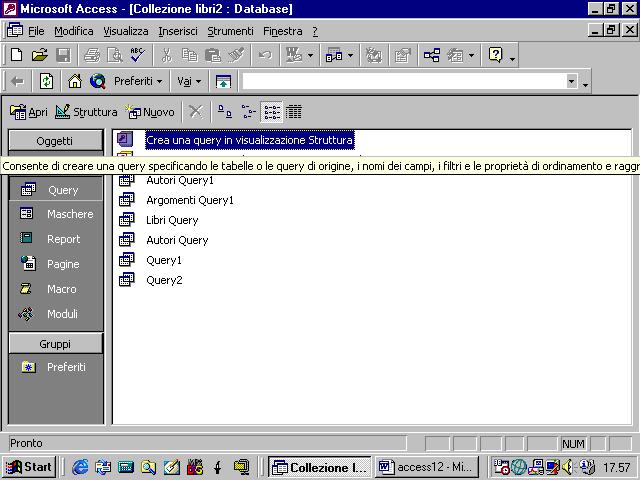Image resolution: width=640 pixels, height=480 pixels.
Task: Click the Print icon
Action: pos(92,55)
